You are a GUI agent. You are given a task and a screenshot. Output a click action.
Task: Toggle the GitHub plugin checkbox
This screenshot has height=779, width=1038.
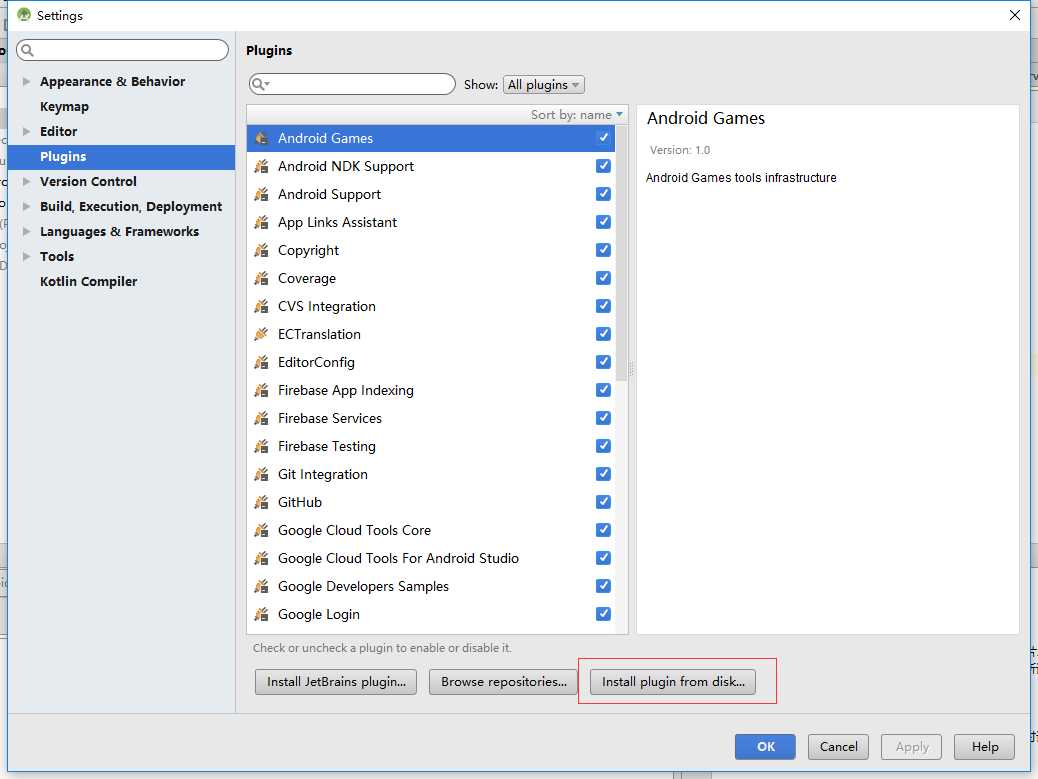(x=603, y=502)
